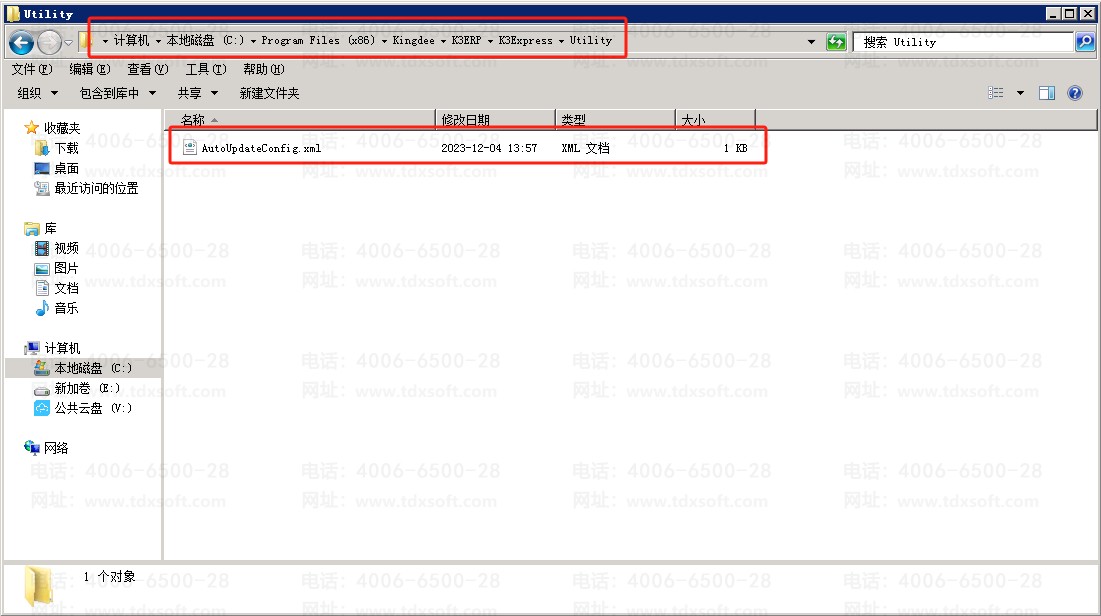
Task: Expand the view options dropdown arrow
Action: pyautogui.click(x=1020, y=93)
